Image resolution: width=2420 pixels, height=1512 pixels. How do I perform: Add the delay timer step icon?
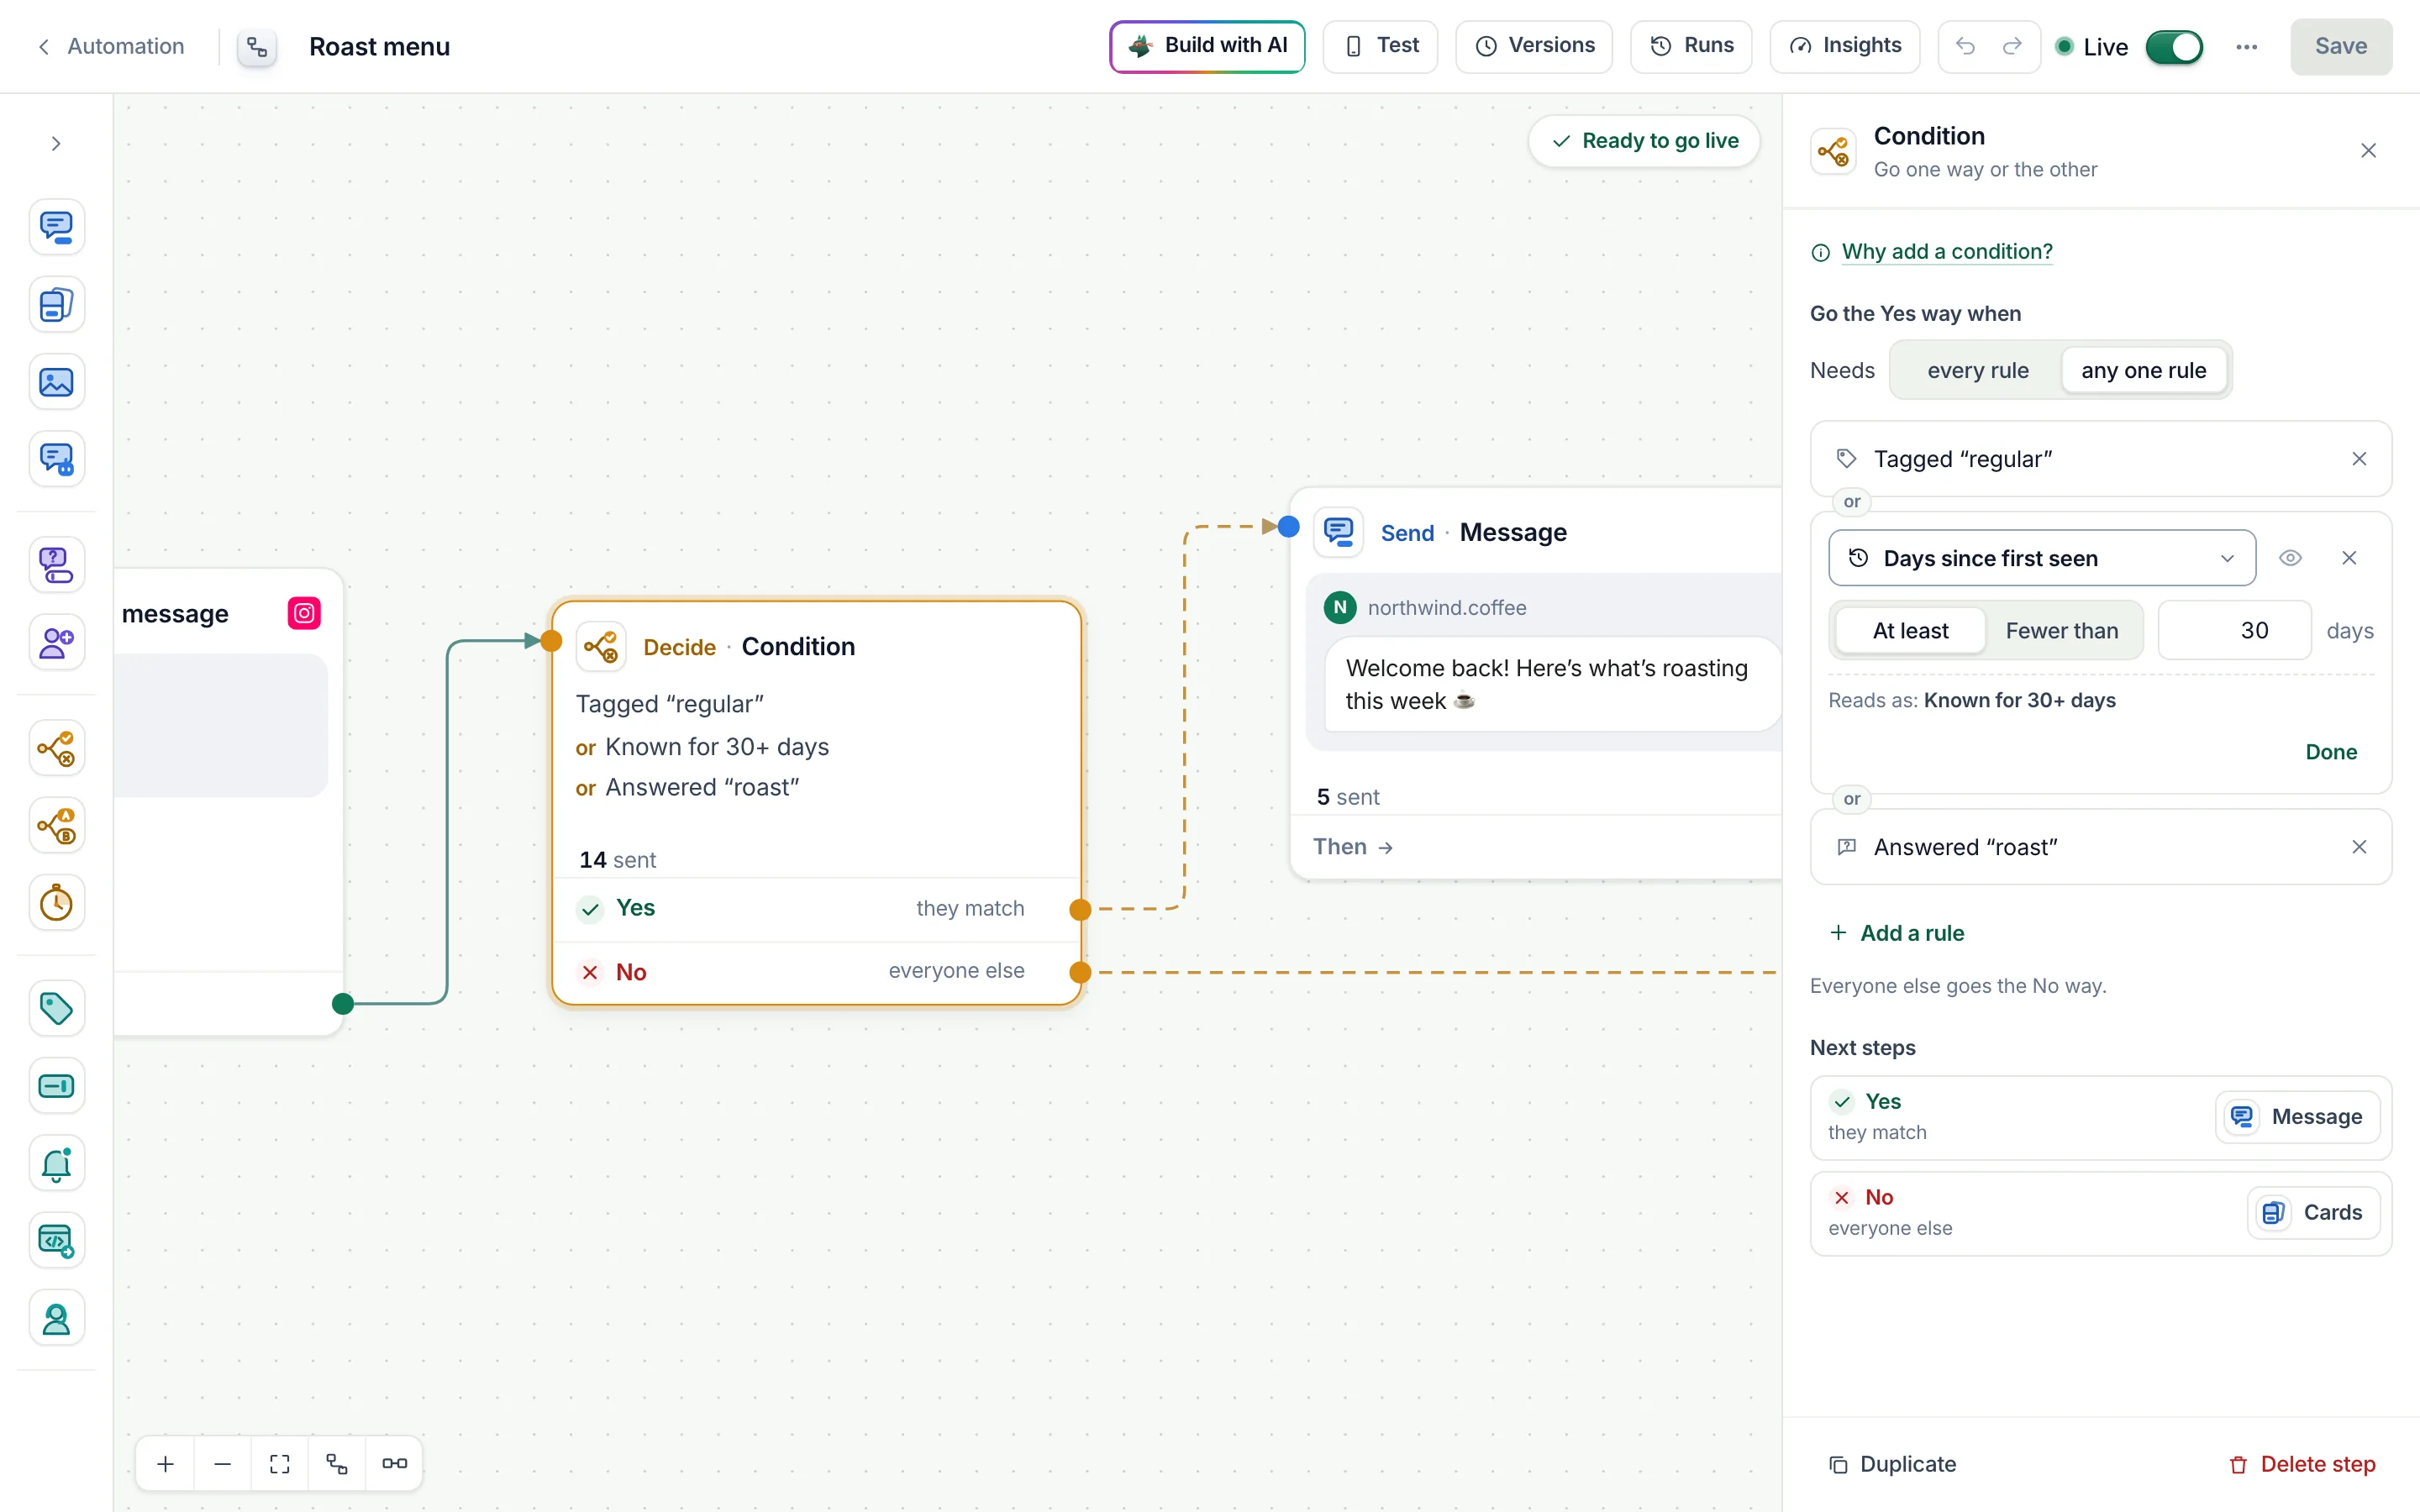point(56,903)
